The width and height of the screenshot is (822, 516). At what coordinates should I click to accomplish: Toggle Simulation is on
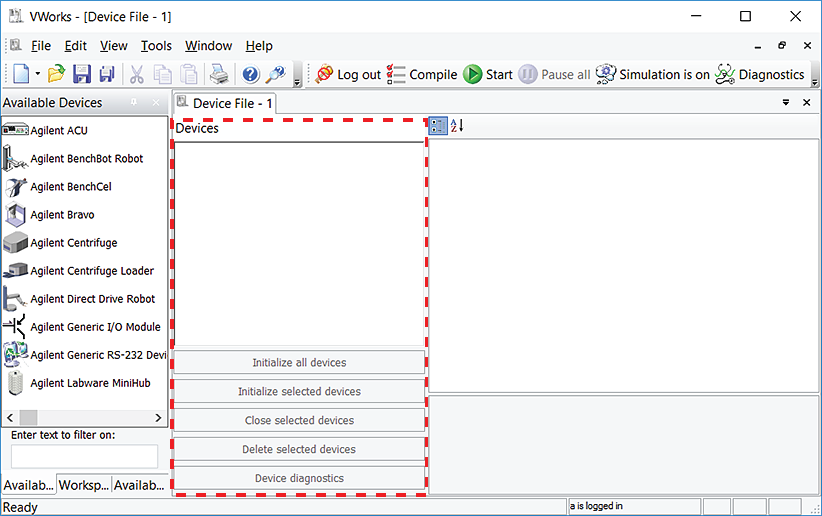tap(652, 75)
